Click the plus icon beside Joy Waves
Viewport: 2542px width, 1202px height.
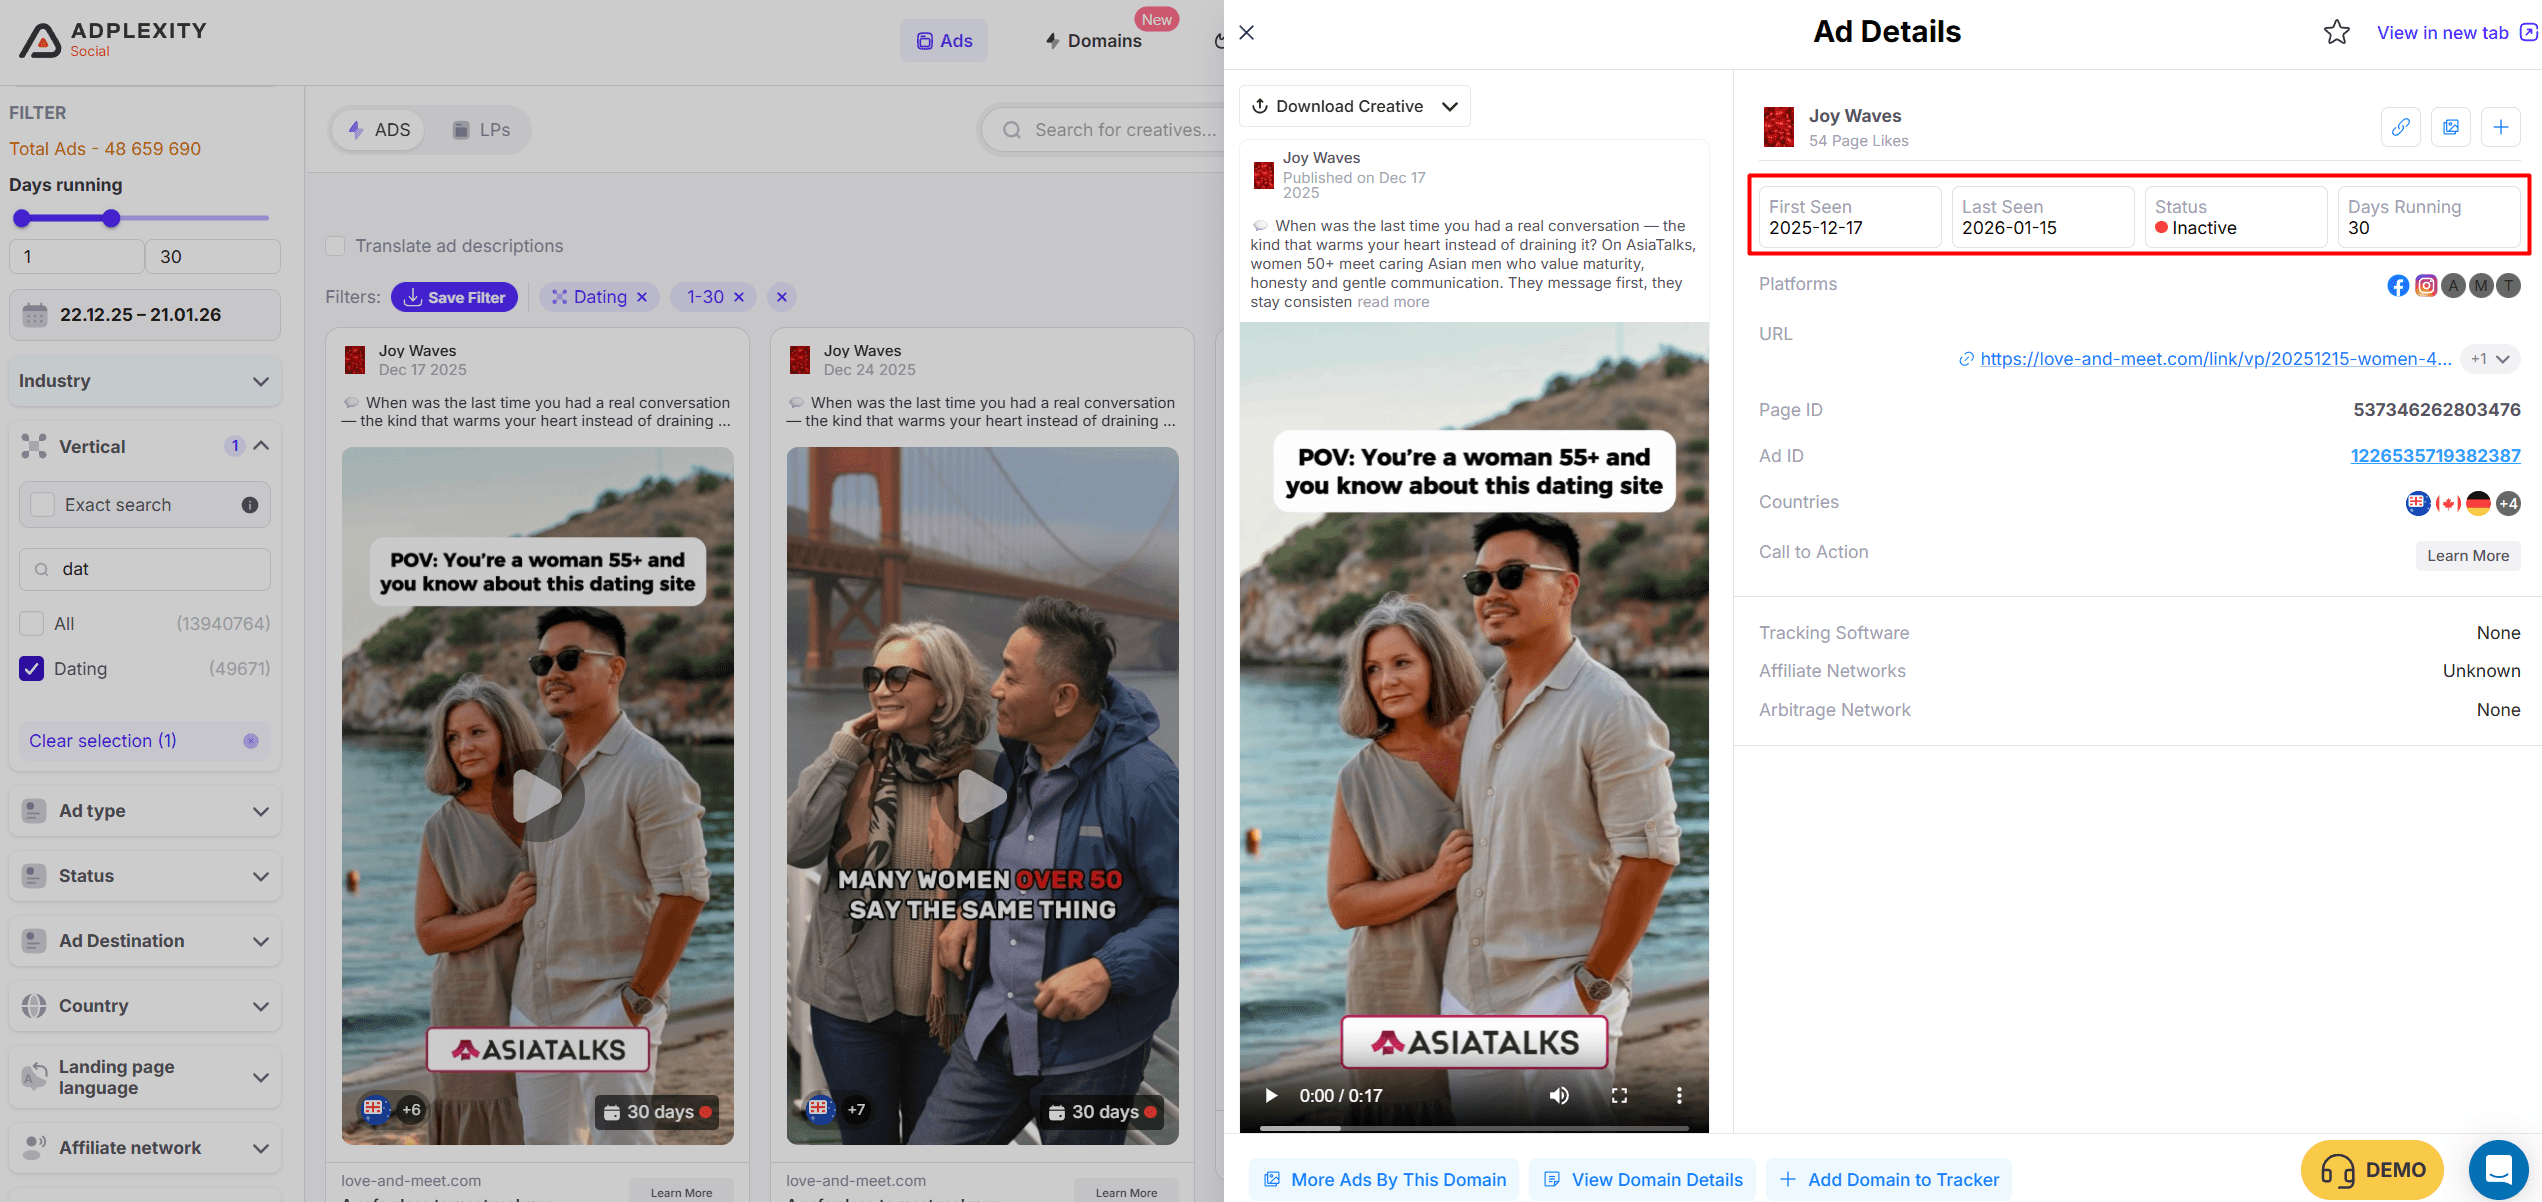[x=2500, y=127]
